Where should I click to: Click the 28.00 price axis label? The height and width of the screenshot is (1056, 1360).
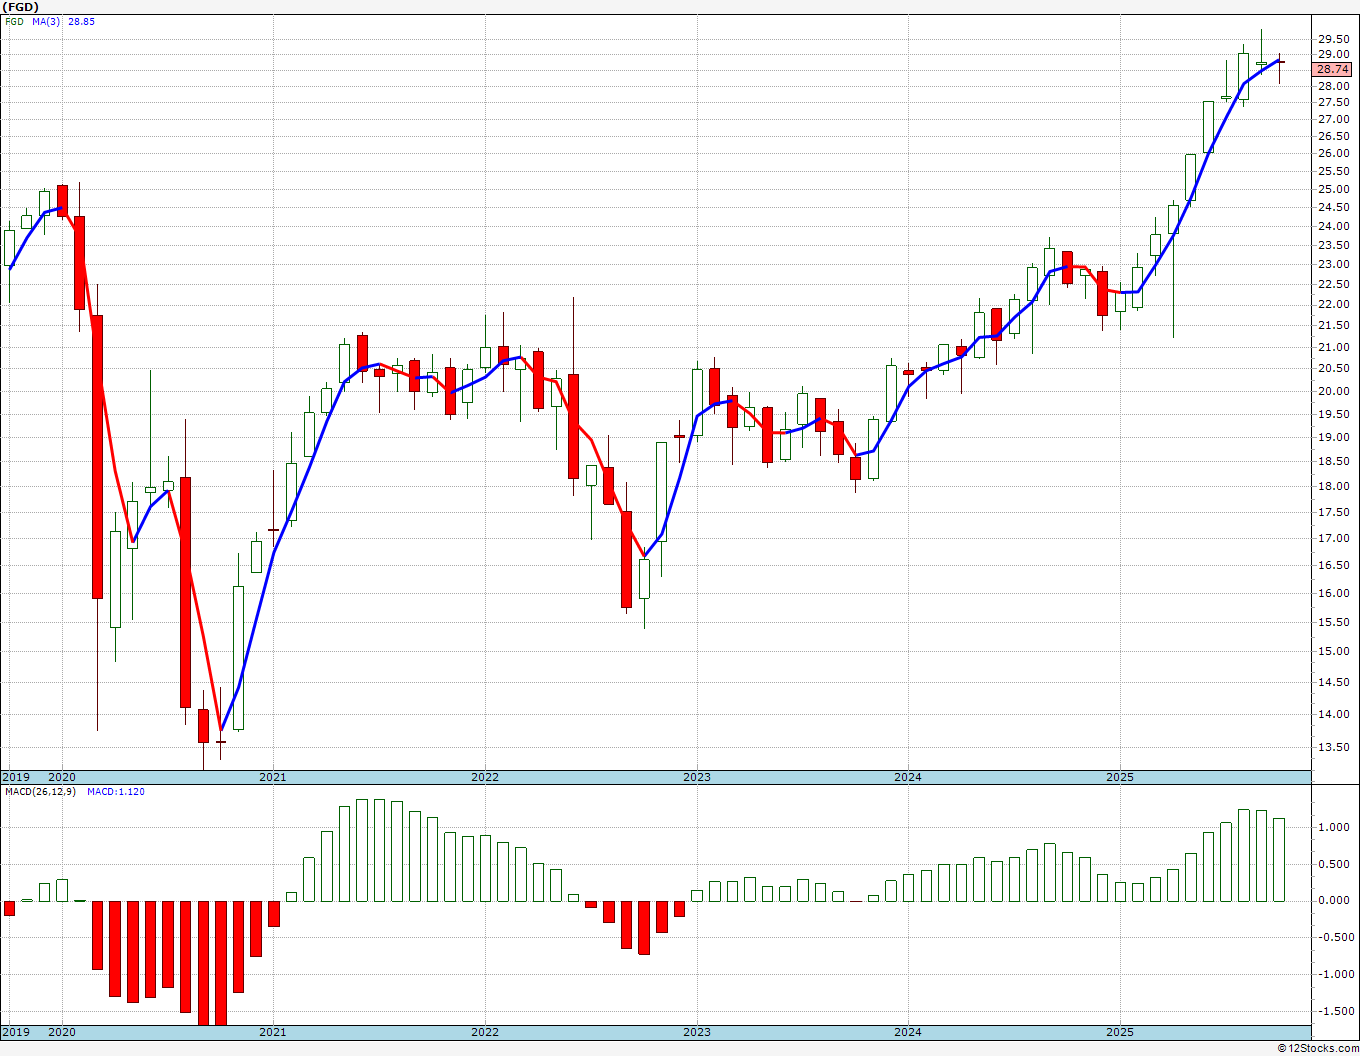[x=1333, y=86]
